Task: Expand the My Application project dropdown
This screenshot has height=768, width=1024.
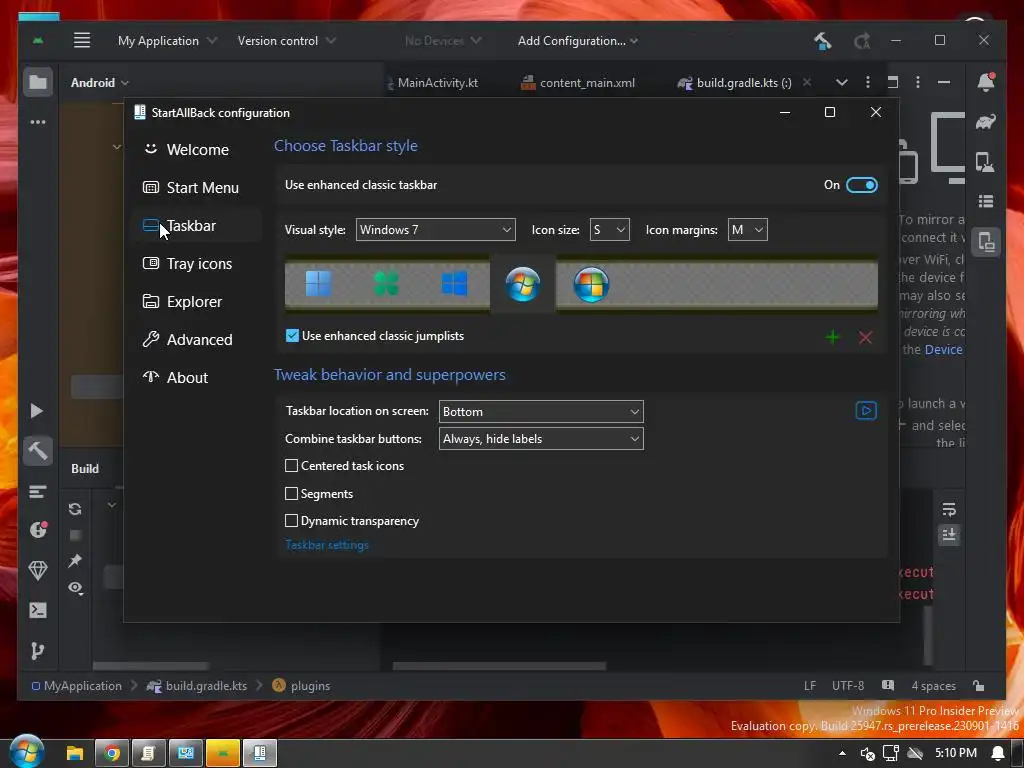Action: point(167,40)
